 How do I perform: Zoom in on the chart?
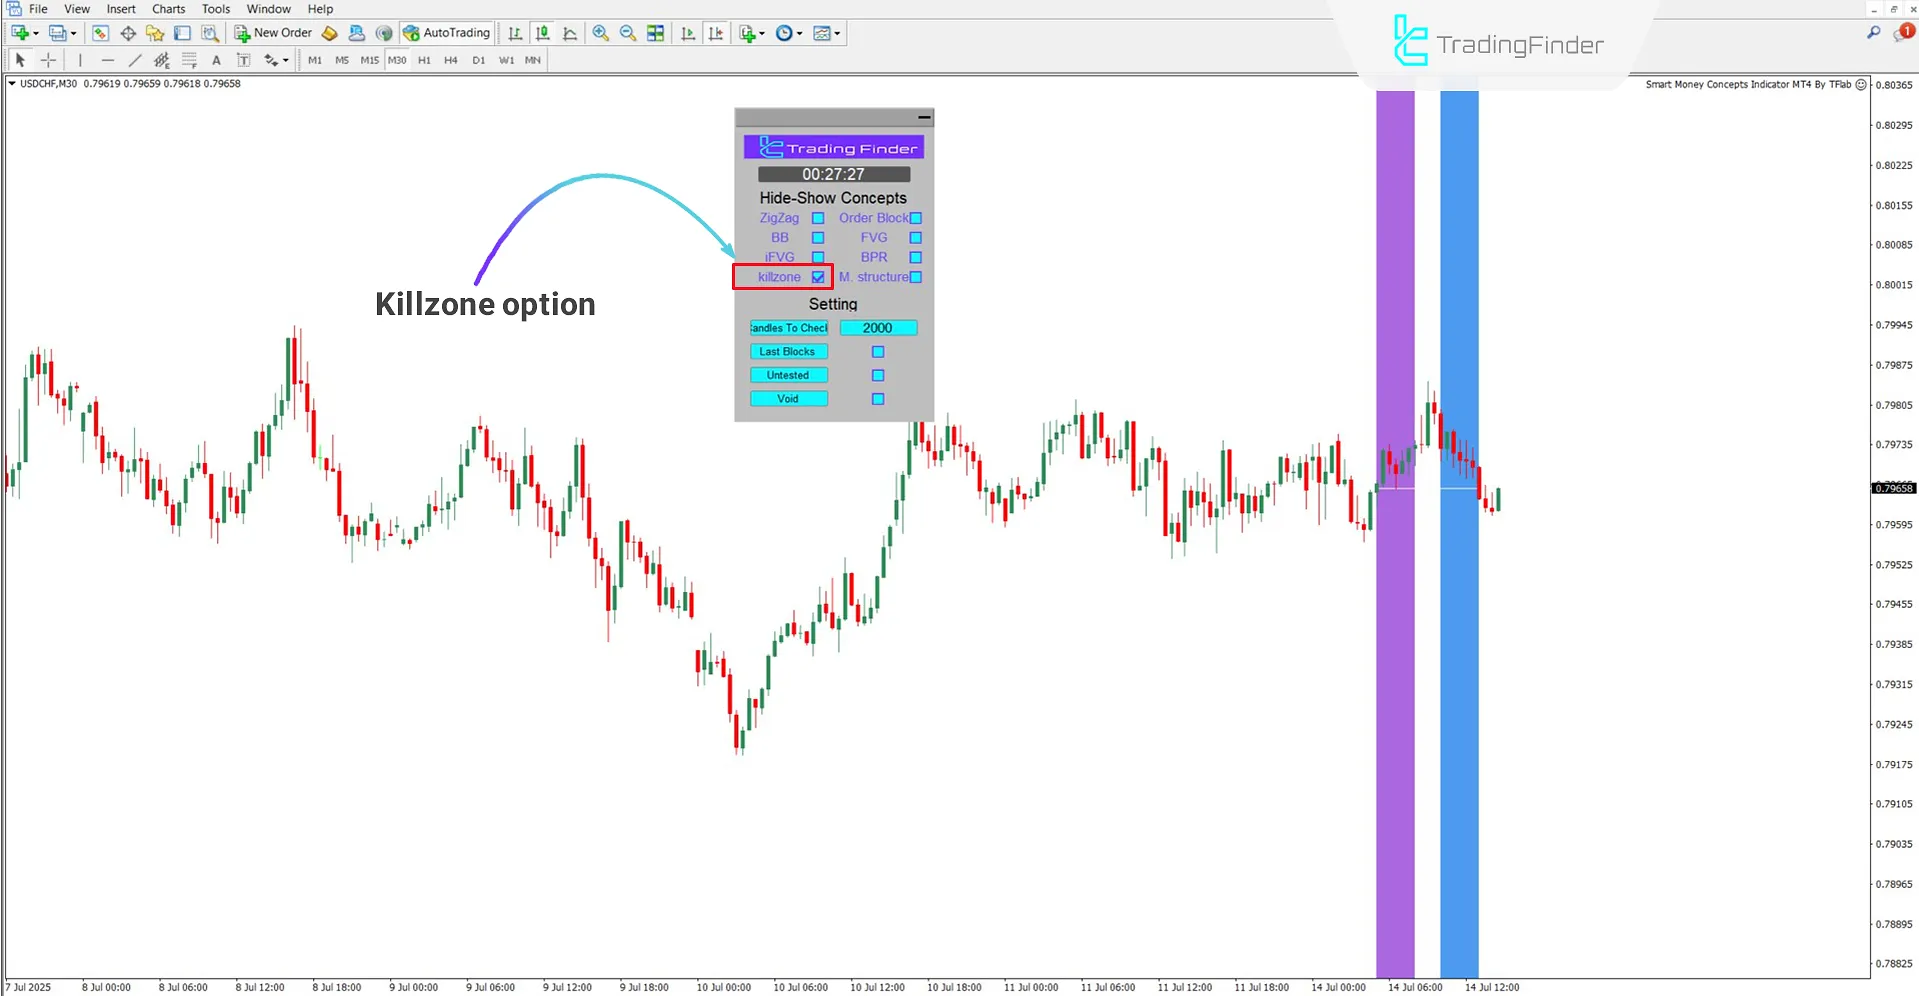click(601, 33)
